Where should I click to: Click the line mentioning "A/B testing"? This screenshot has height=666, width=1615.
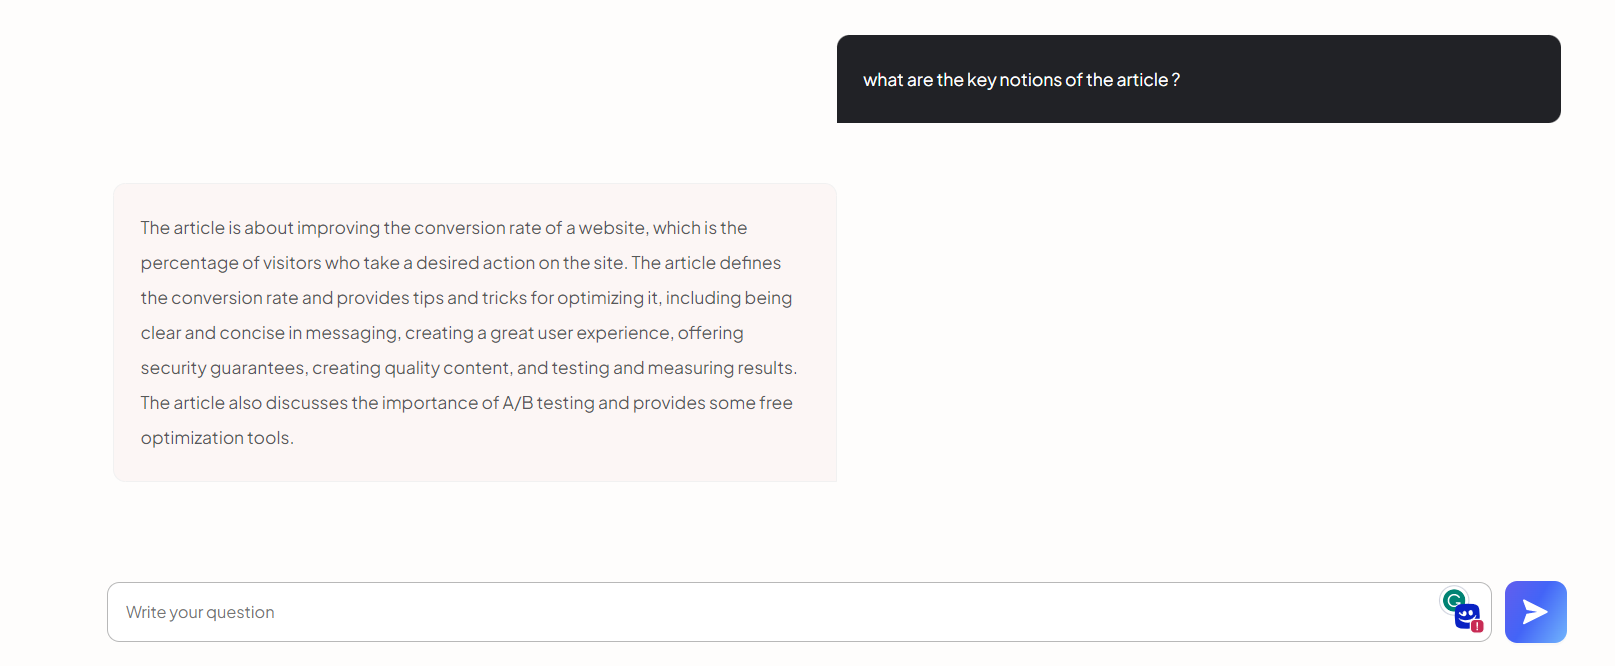point(467,403)
